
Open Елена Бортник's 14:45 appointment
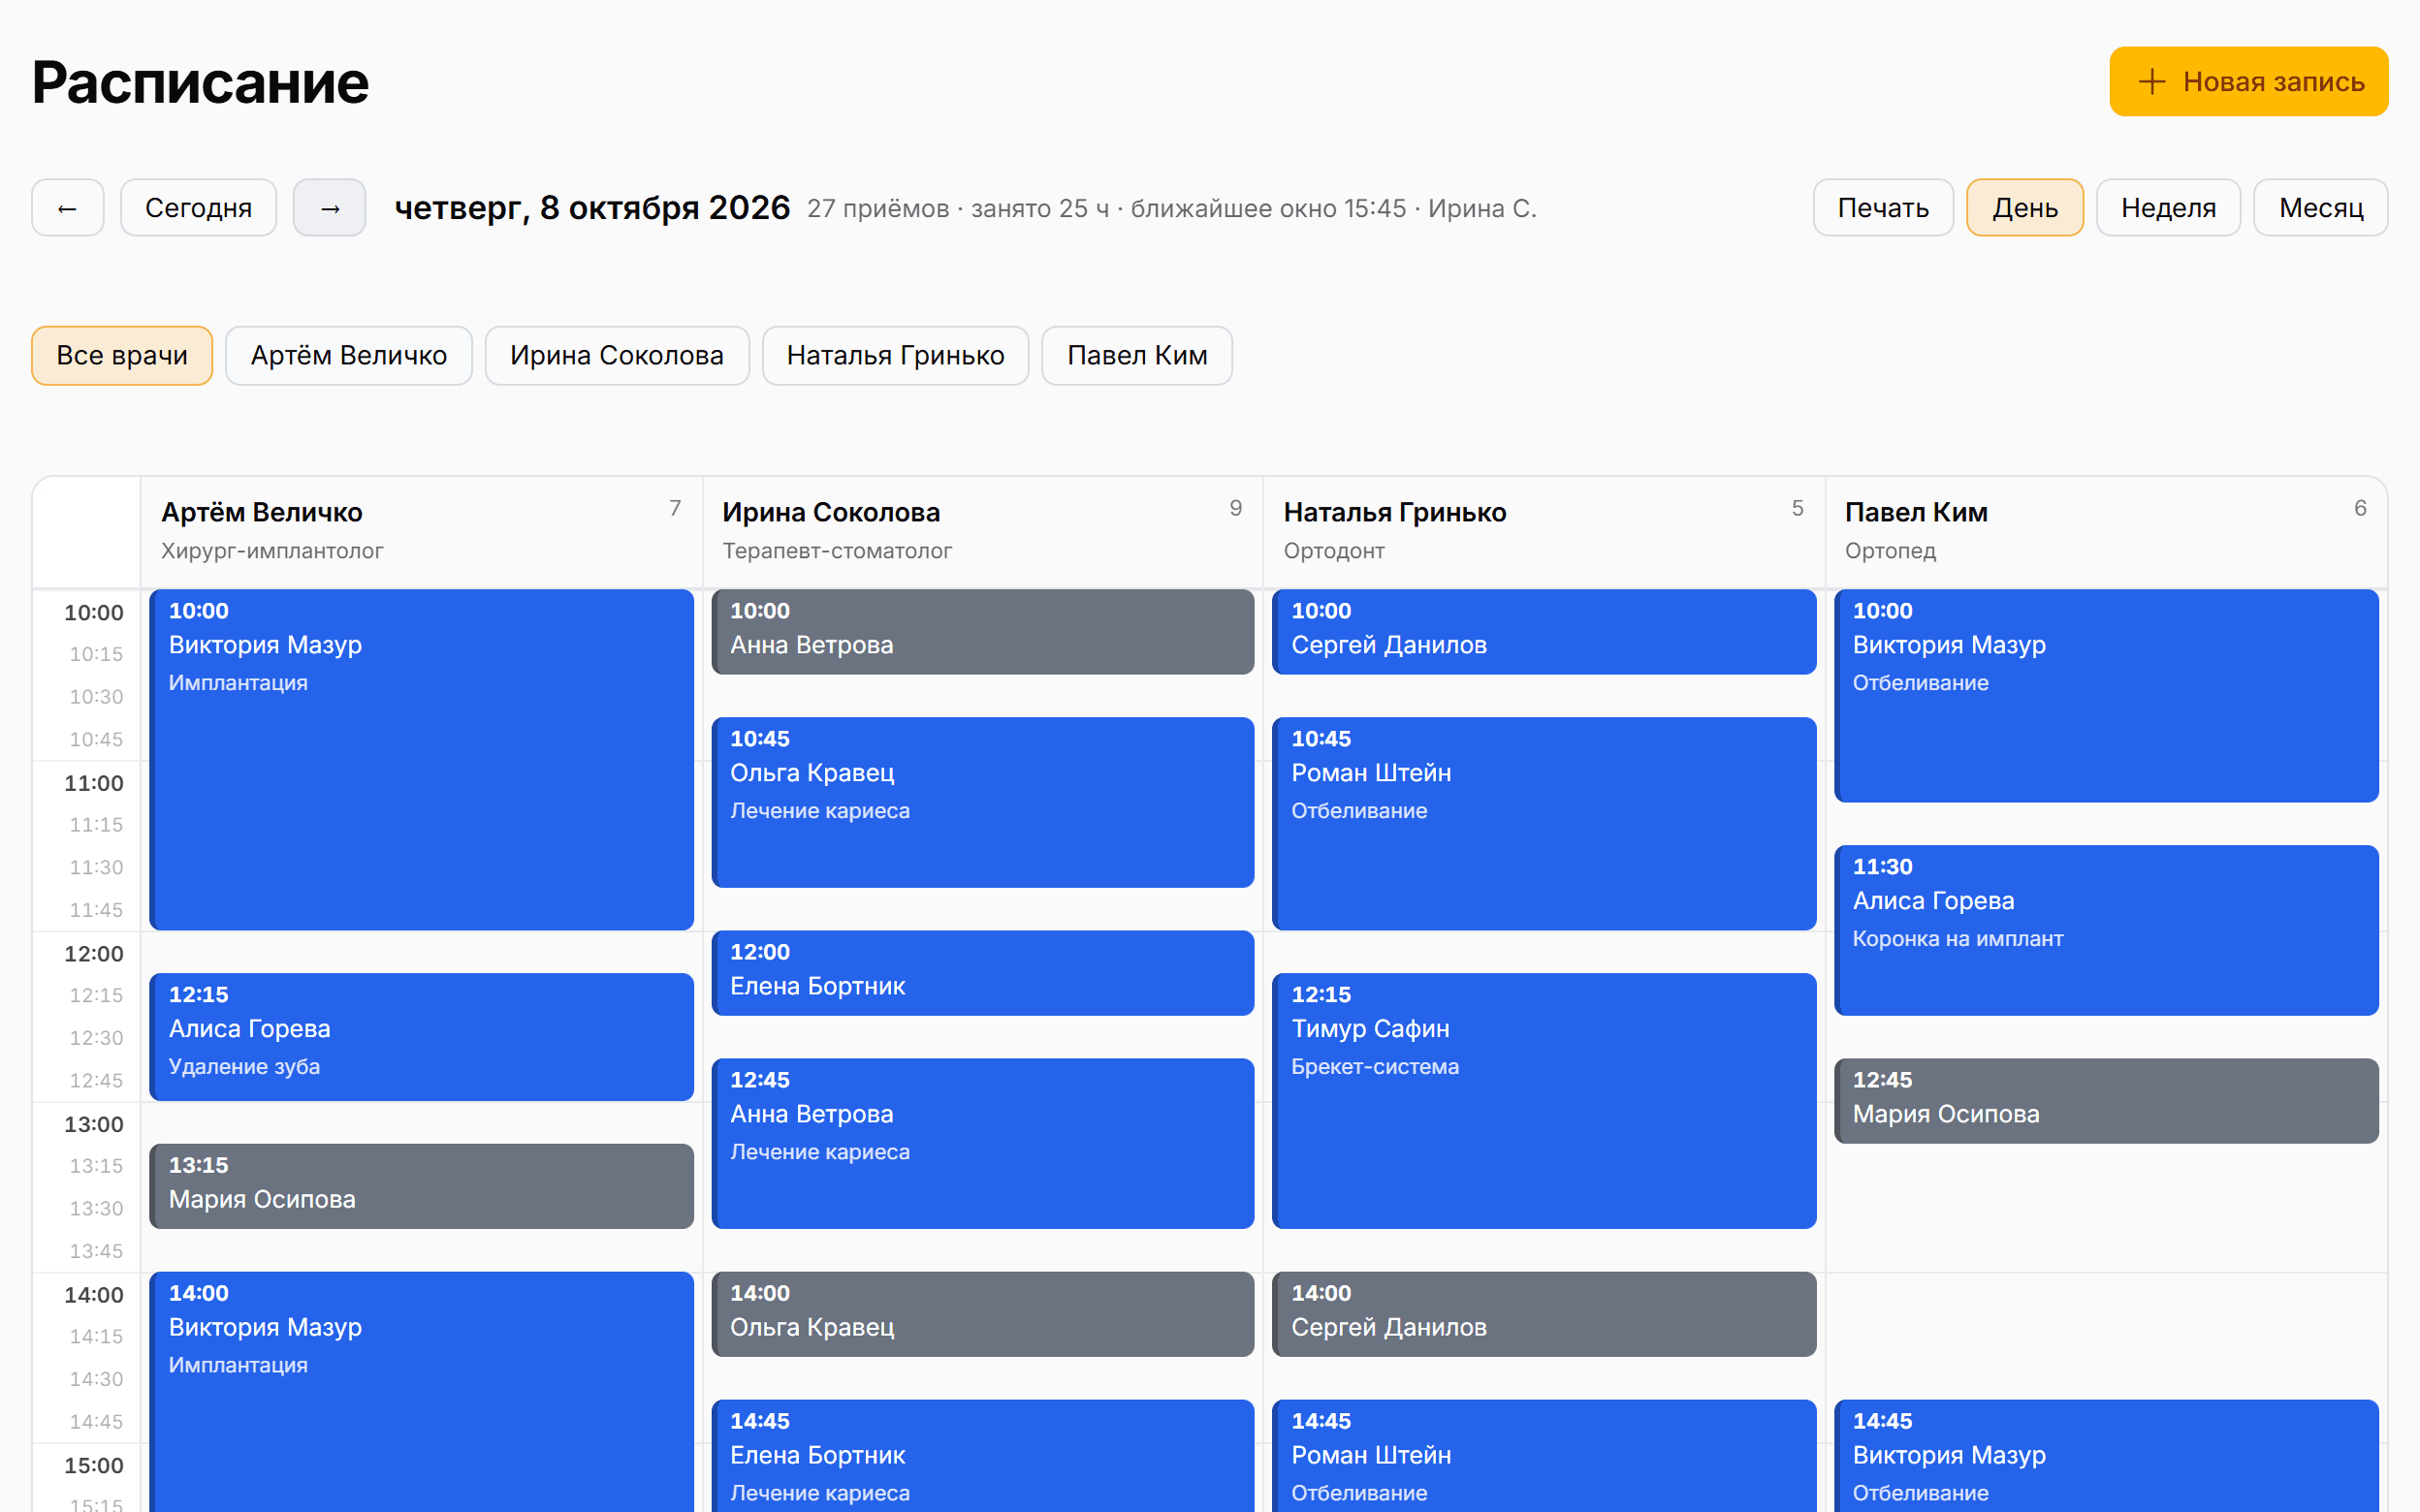click(x=983, y=1456)
